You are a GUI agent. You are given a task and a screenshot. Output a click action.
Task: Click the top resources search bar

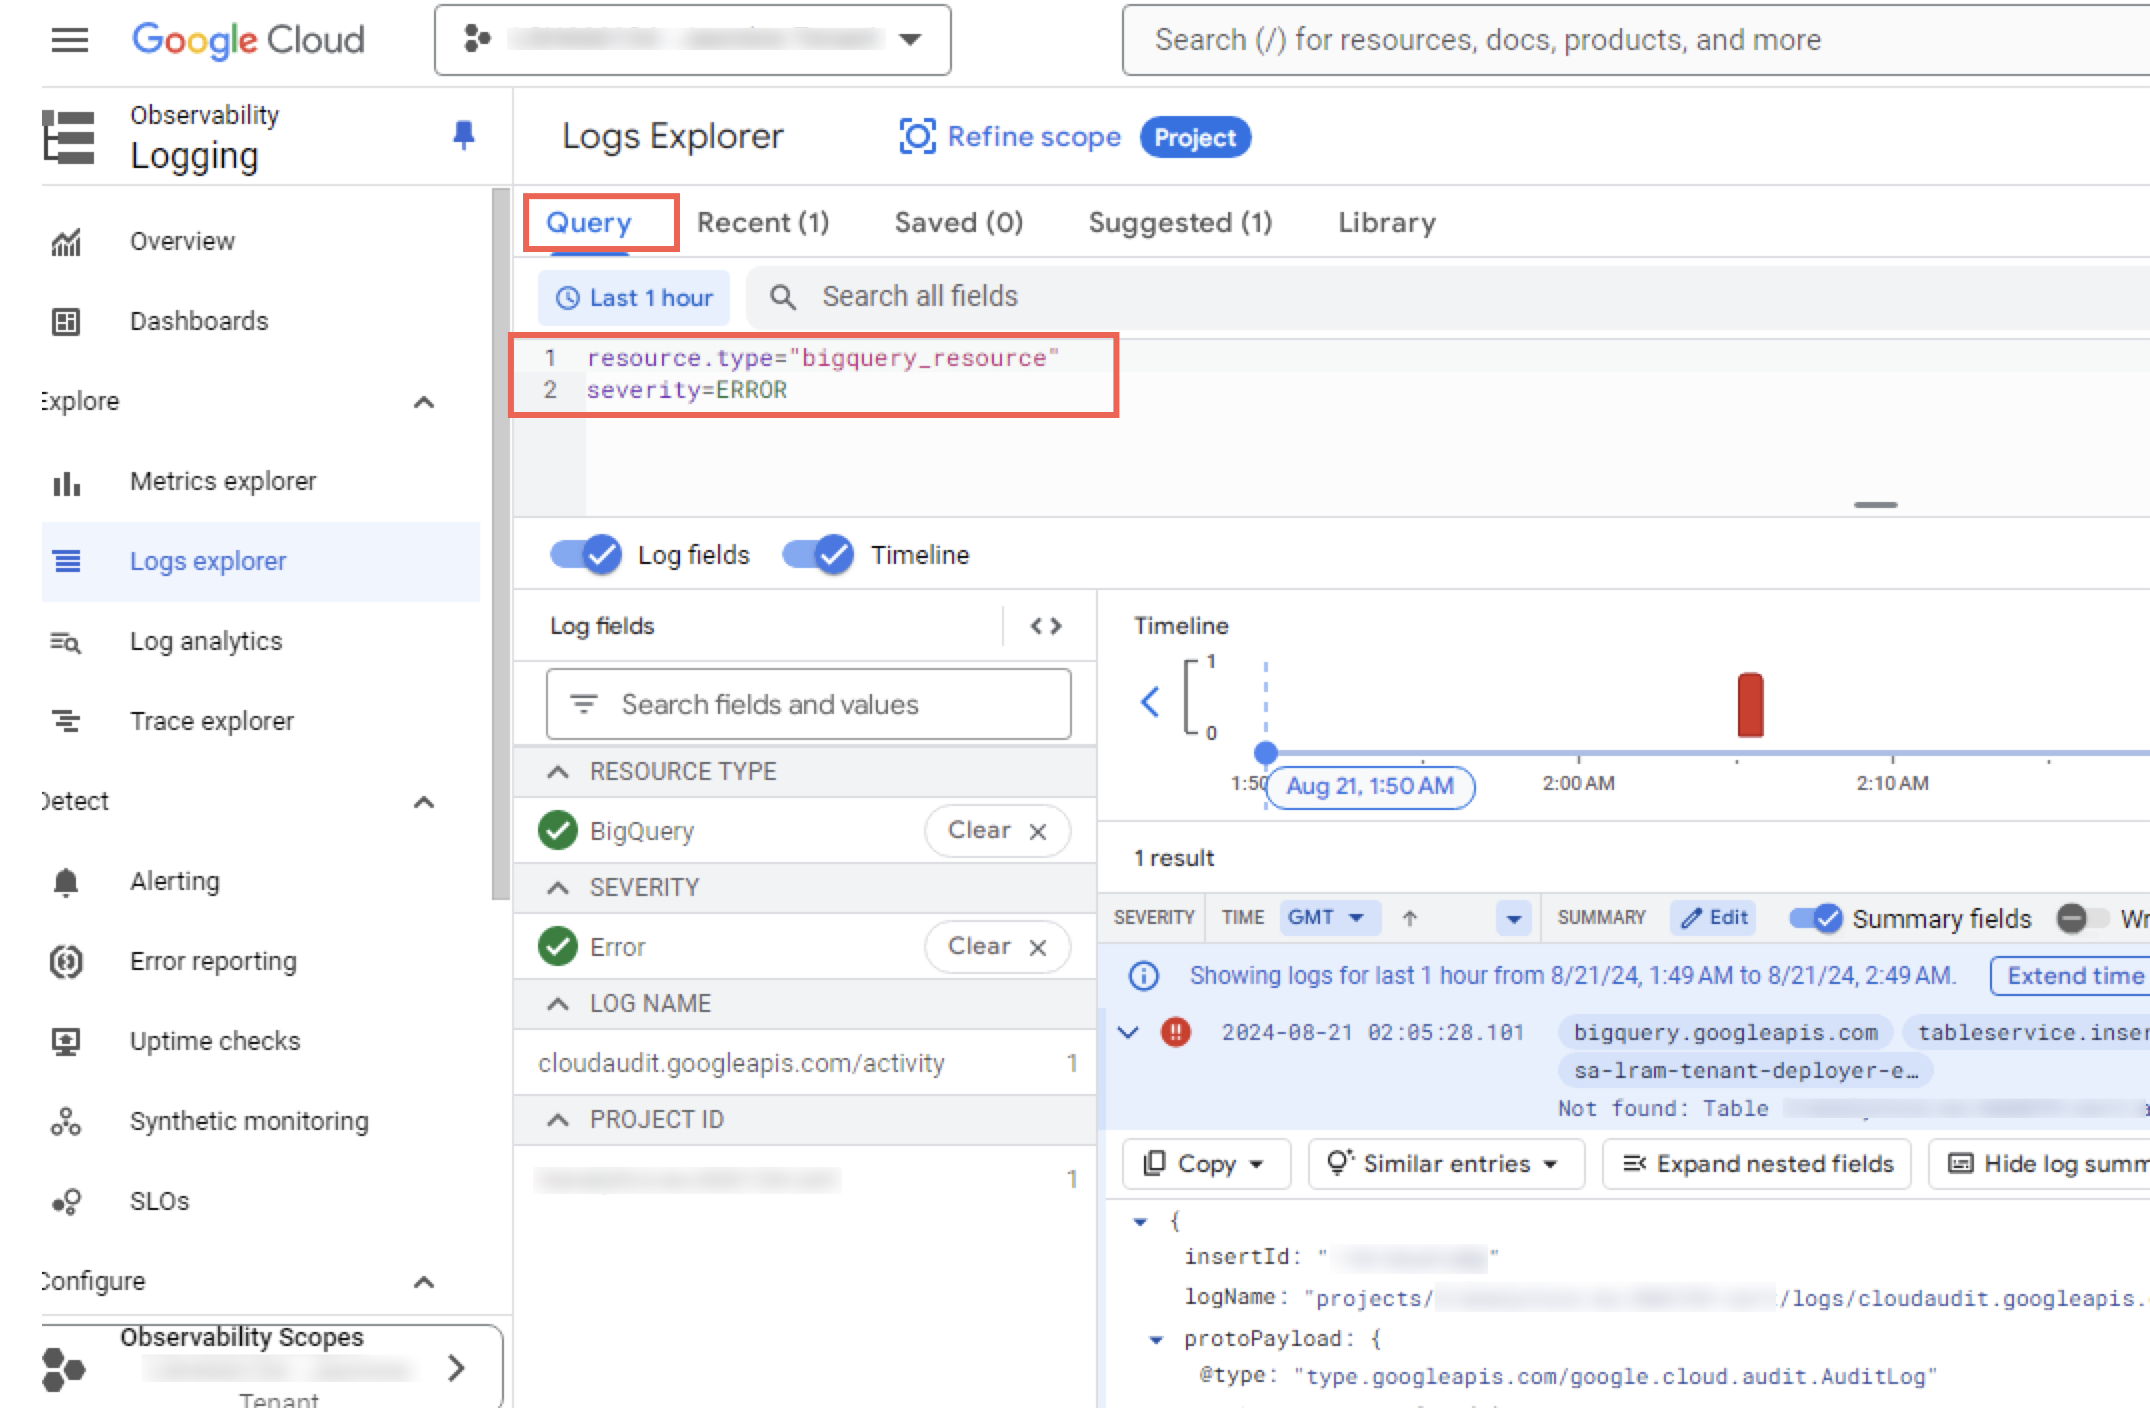[1636, 40]
